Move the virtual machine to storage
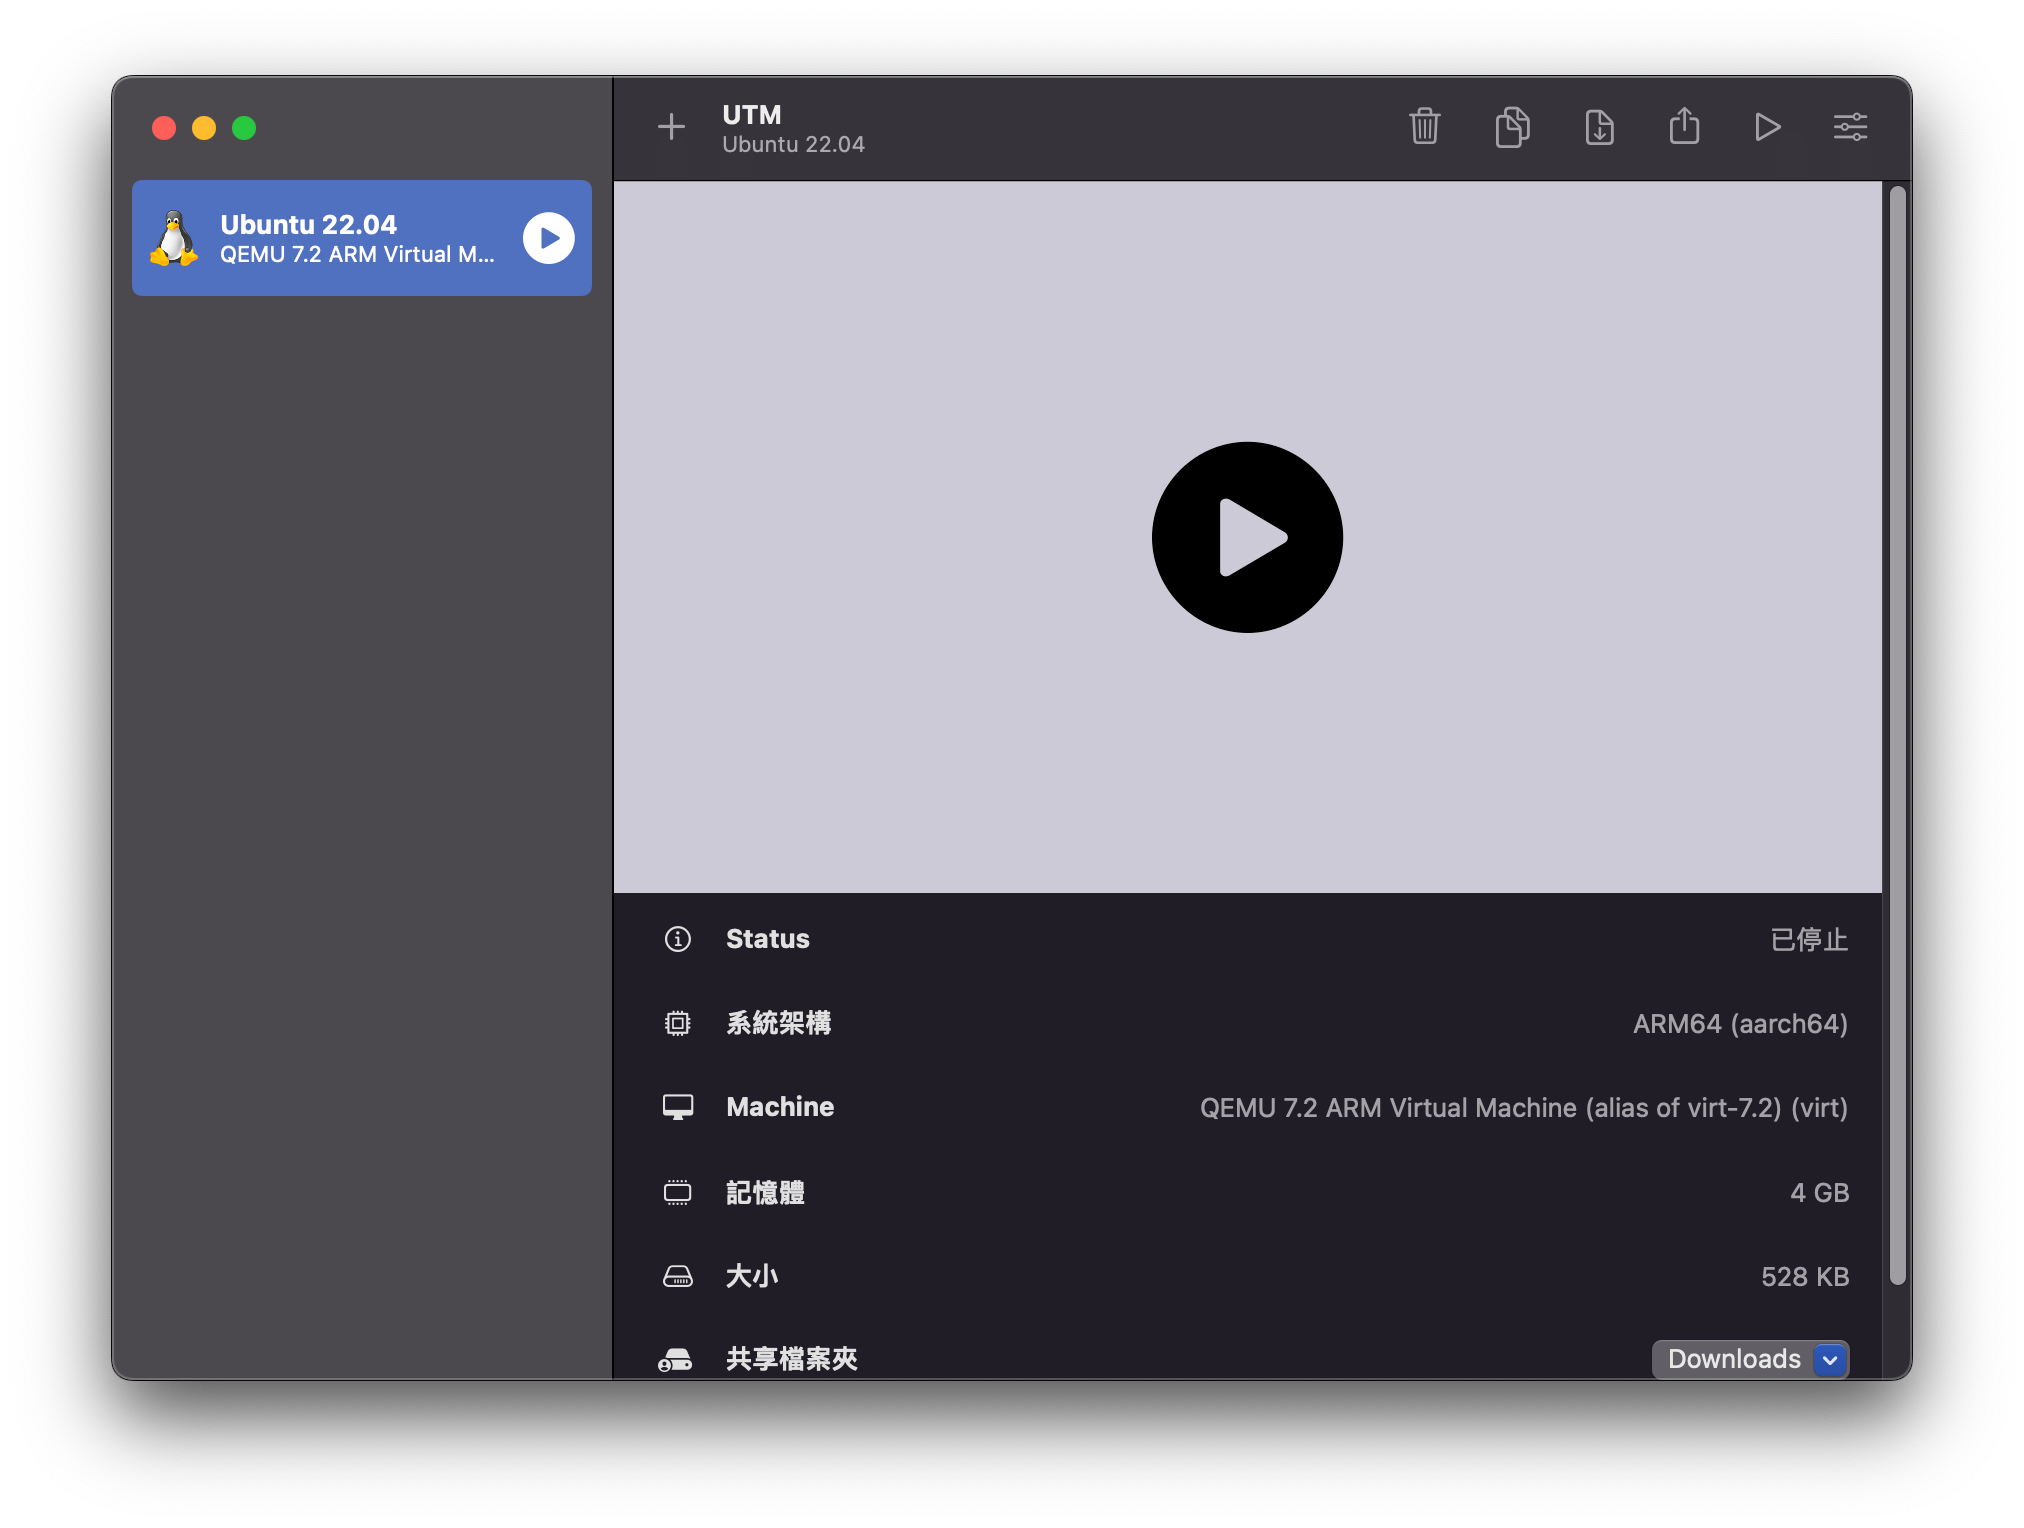Screen dimensions: 2024x1528 pyautogui.click(x=1598, y=126)
